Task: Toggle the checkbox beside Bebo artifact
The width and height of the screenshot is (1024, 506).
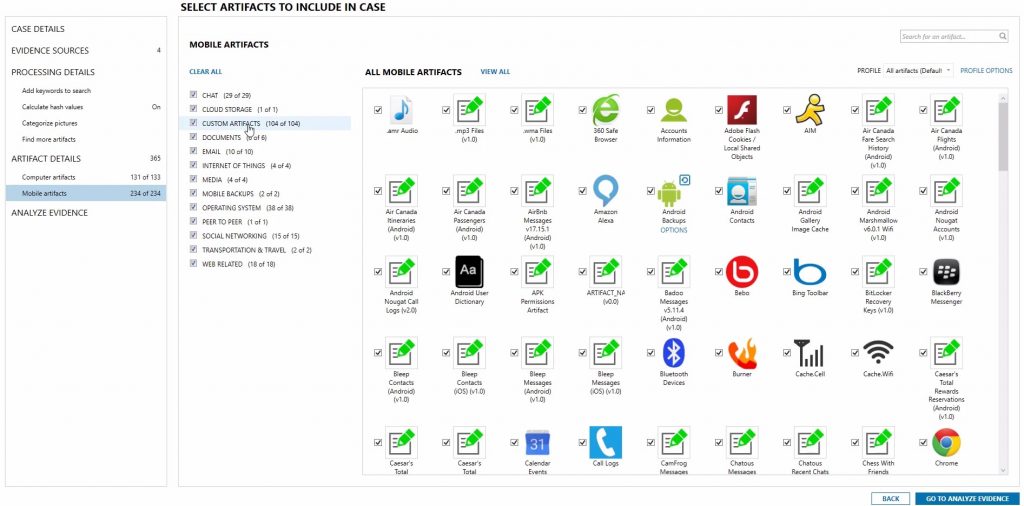Action: (719, 272)
